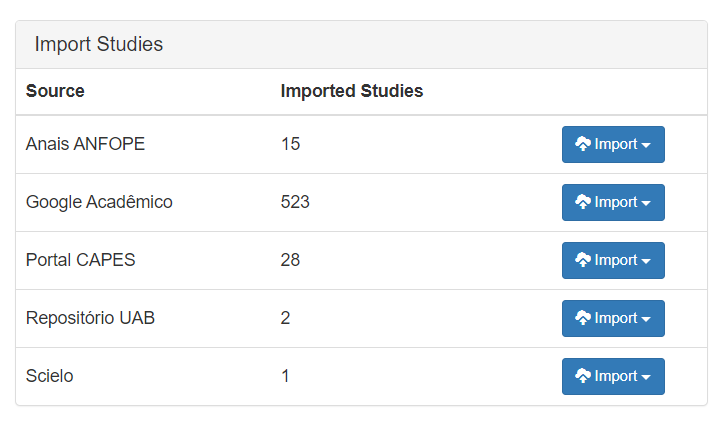The width and height of the screenshot is (719, 448).
Task: Expand the Google Acadêmico Import dropdown caret
Action: 646,204
